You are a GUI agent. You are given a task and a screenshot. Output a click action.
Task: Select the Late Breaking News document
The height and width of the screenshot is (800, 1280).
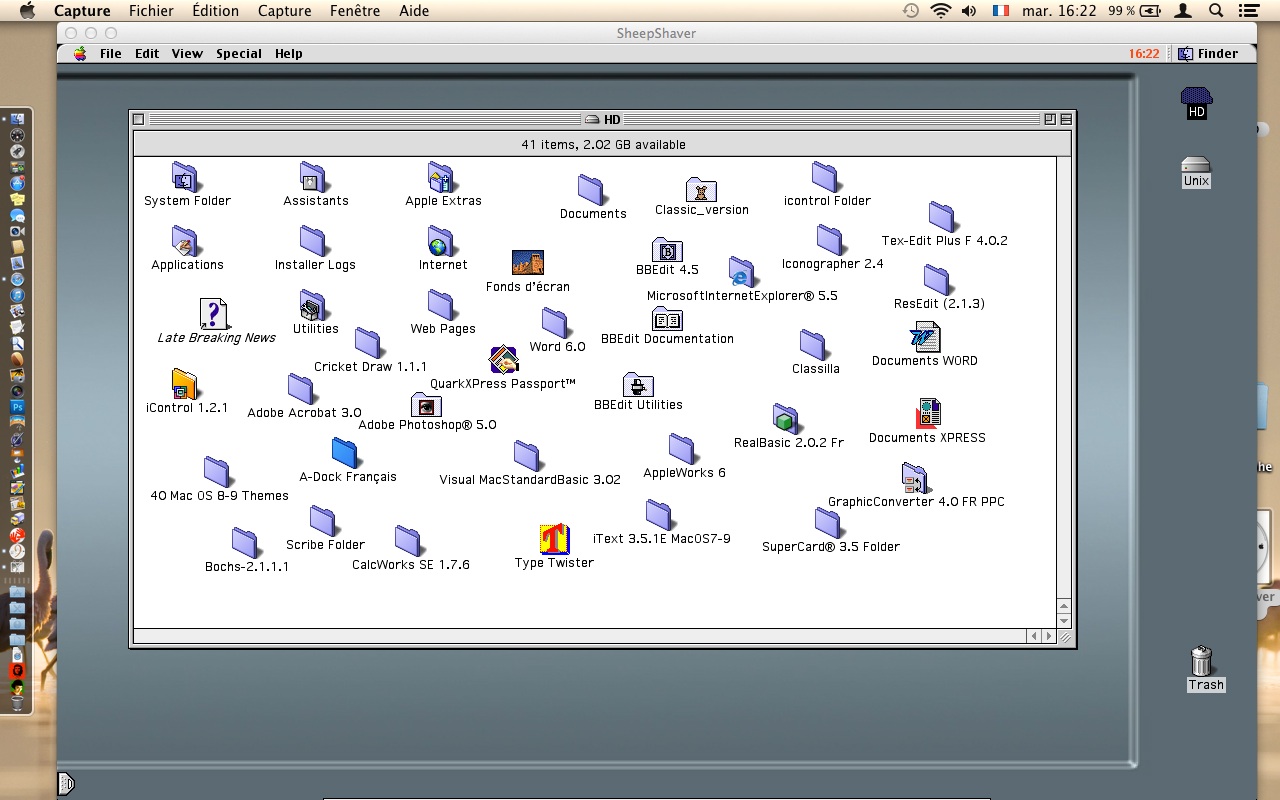click(214, 314)
